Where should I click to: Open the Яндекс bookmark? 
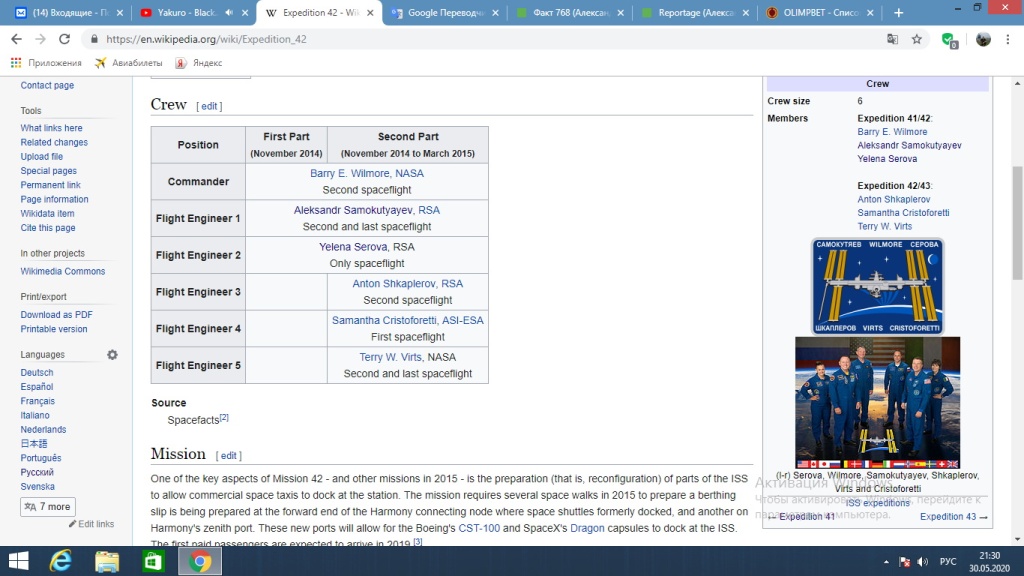199,63
